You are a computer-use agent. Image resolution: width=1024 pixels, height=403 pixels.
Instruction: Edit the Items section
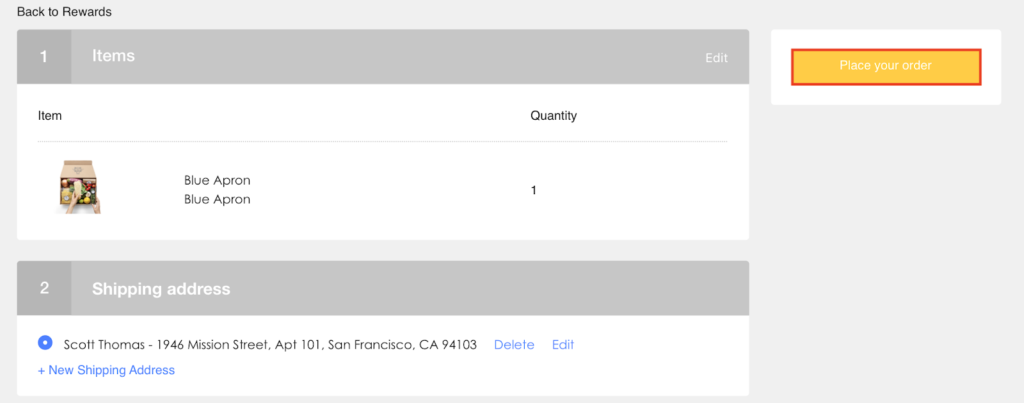click(716, 58)
